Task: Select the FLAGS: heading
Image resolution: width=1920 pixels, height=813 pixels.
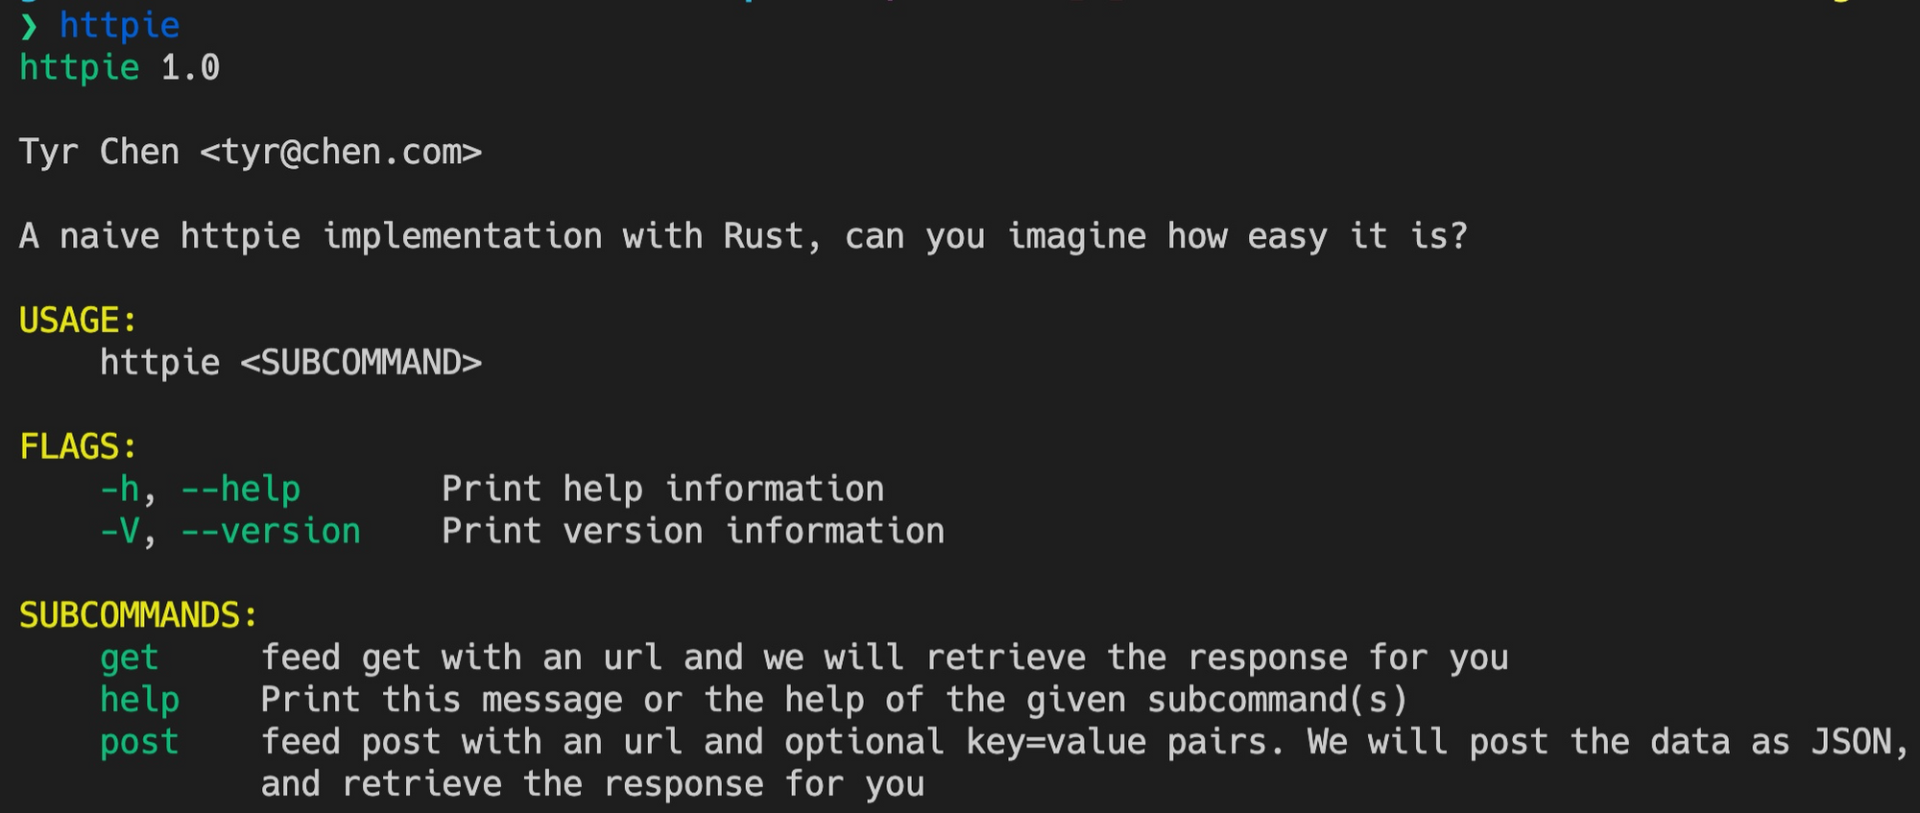Action: tap(78, 446)
